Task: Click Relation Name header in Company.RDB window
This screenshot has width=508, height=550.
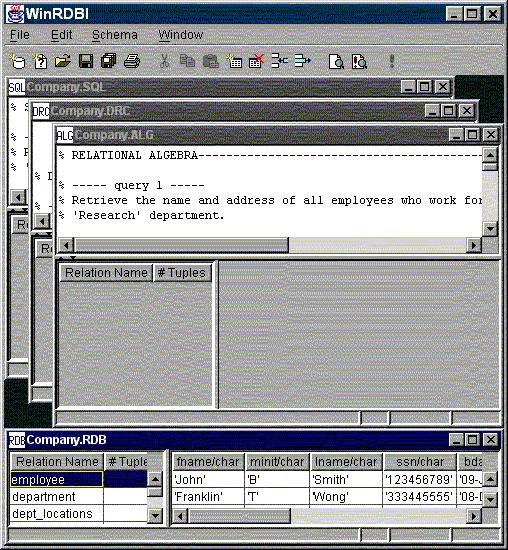Action: point(57,462)
